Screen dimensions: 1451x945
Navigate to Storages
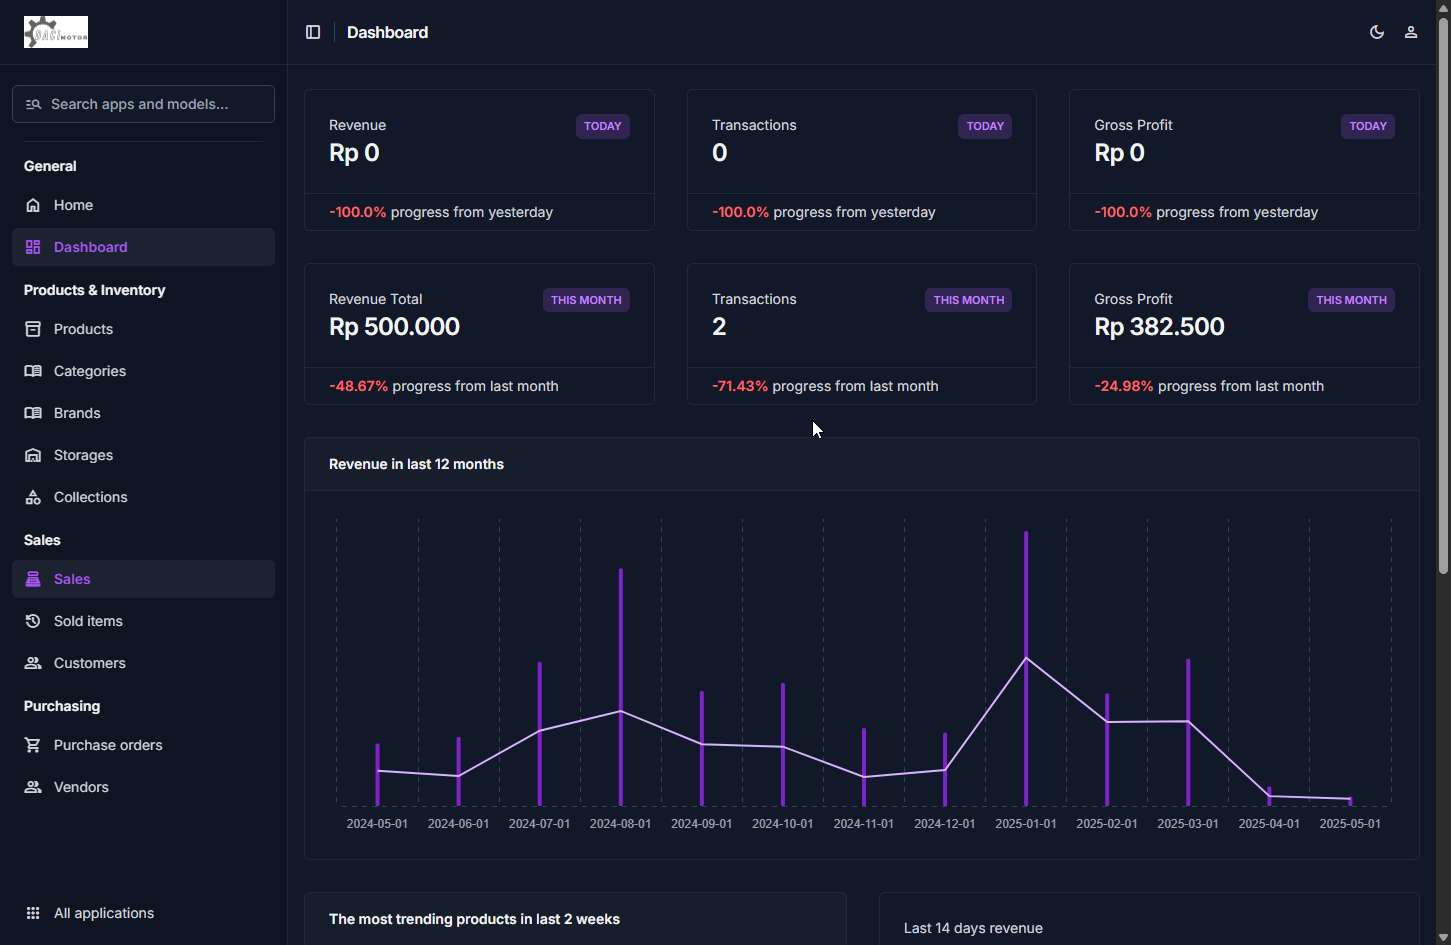[x=143, y=455]
